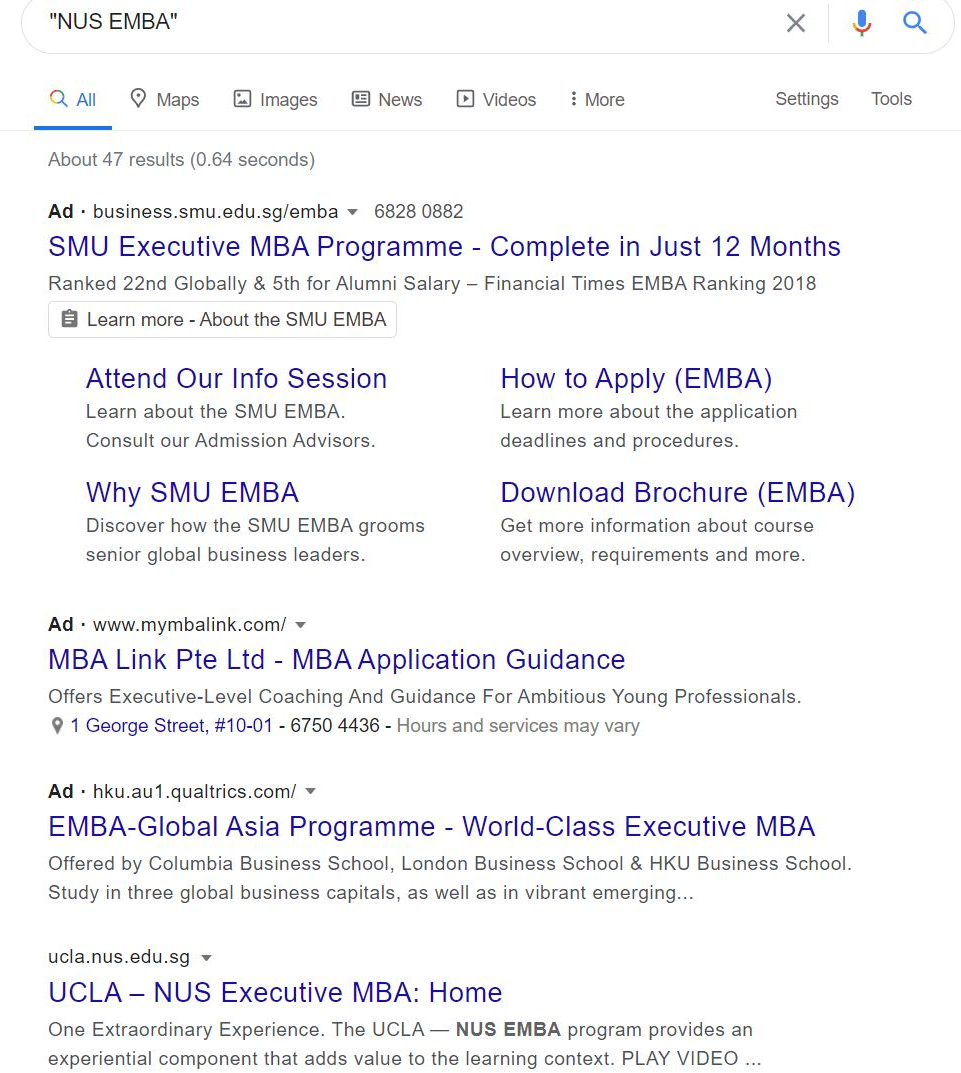Click "senior global business leaders." text

tap(225, 555)
